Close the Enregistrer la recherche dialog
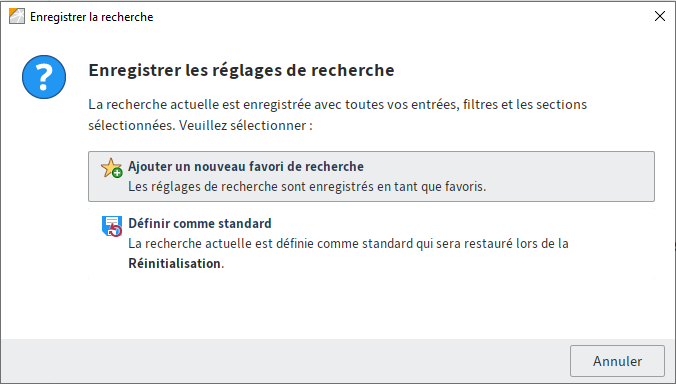The image size is (676, 384). (x=660, y=16)
